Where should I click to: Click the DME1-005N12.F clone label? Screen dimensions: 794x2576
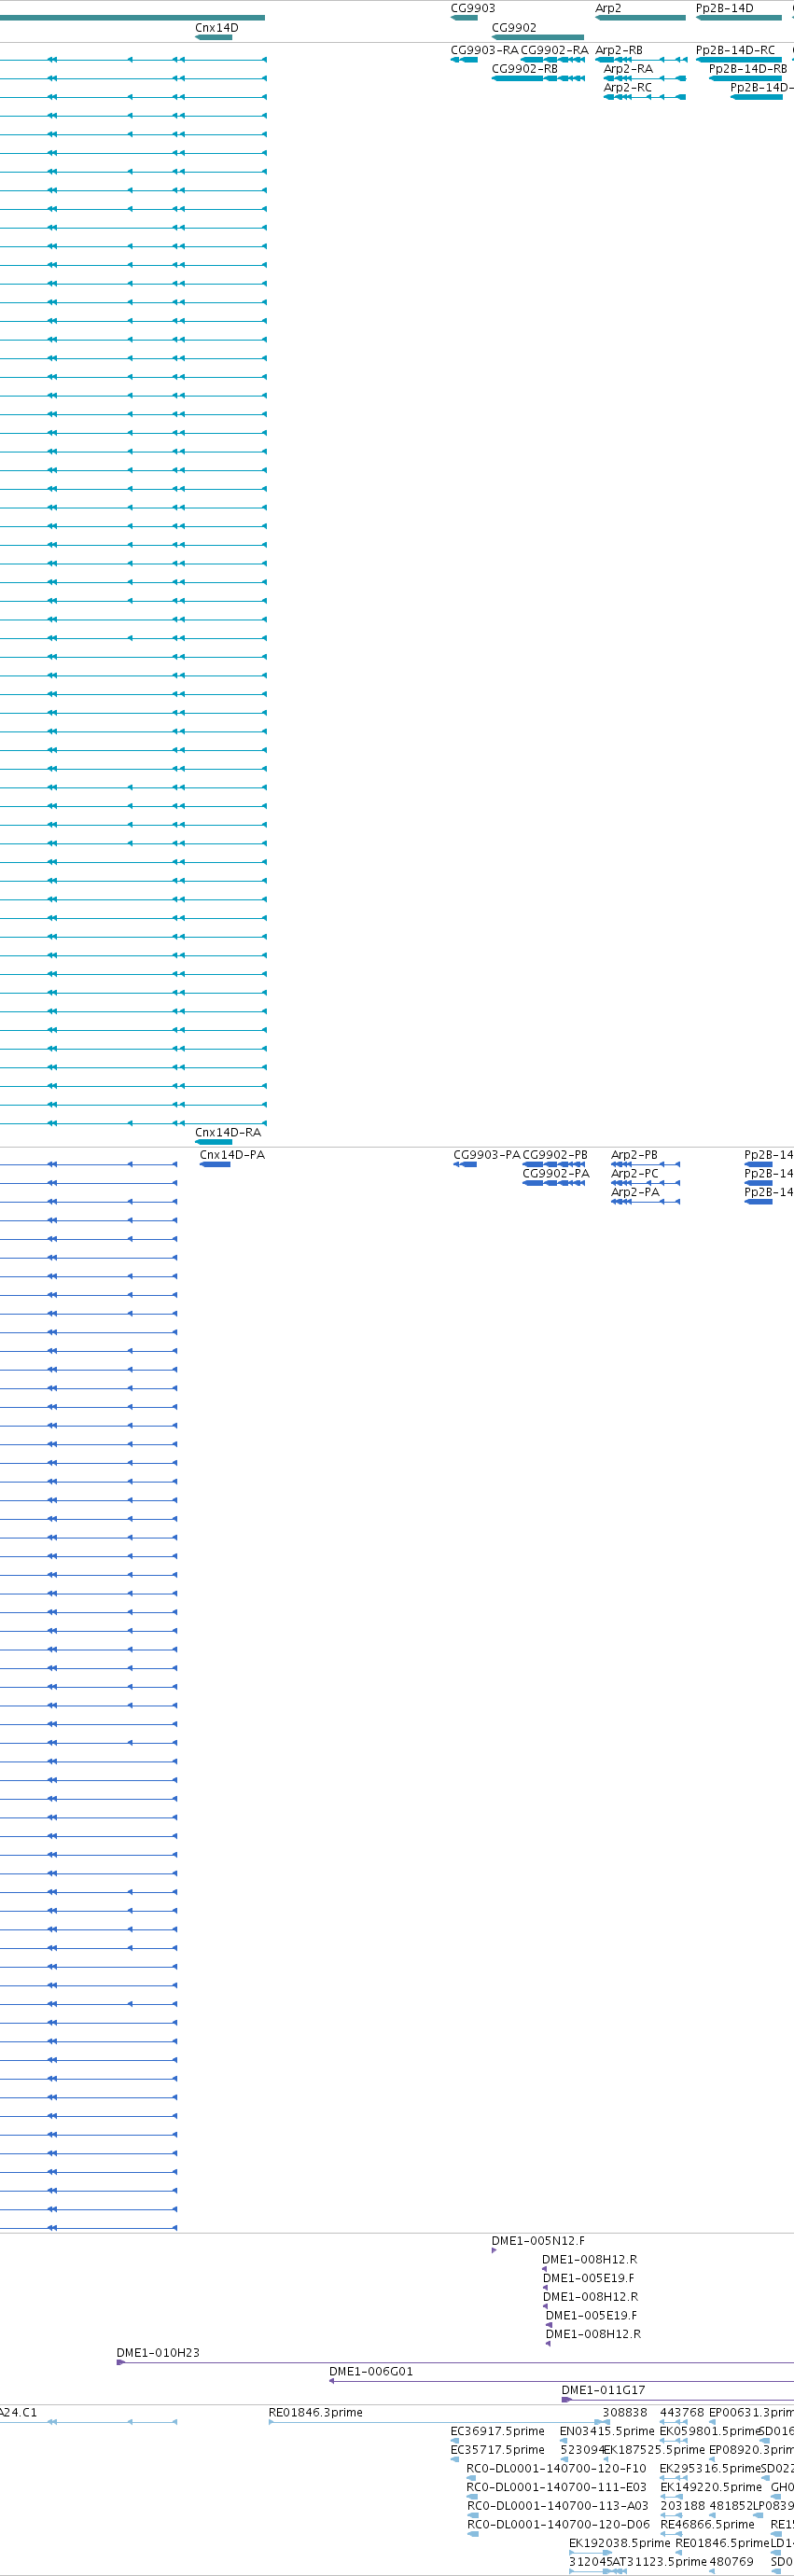(x=538, y=2241)
